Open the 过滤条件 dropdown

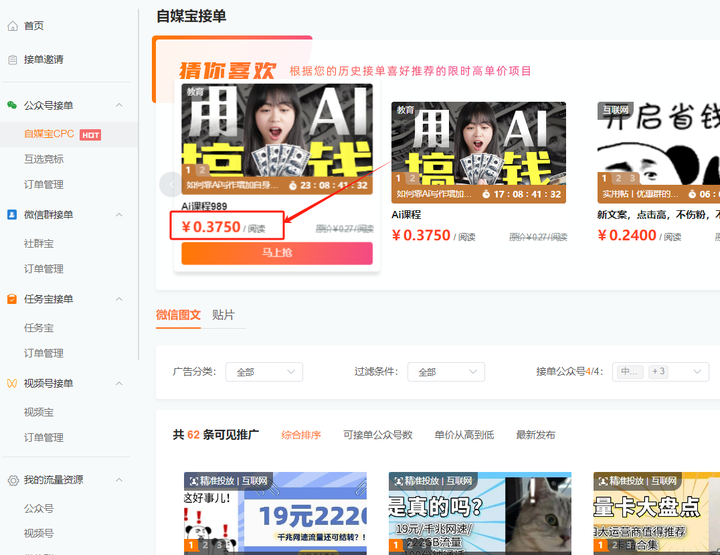point(446,372)
